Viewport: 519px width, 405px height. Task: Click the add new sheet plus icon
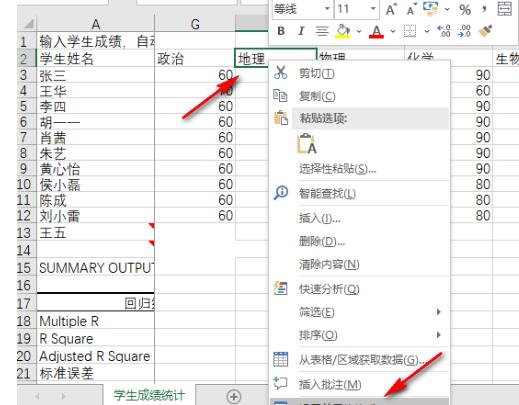(233, 396)
